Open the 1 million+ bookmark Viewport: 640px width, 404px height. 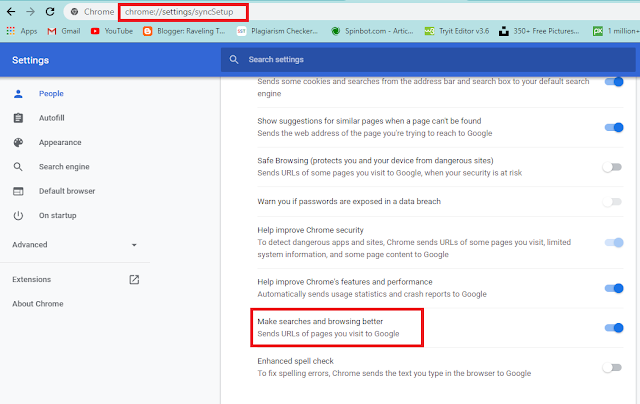tap(616, 31)
